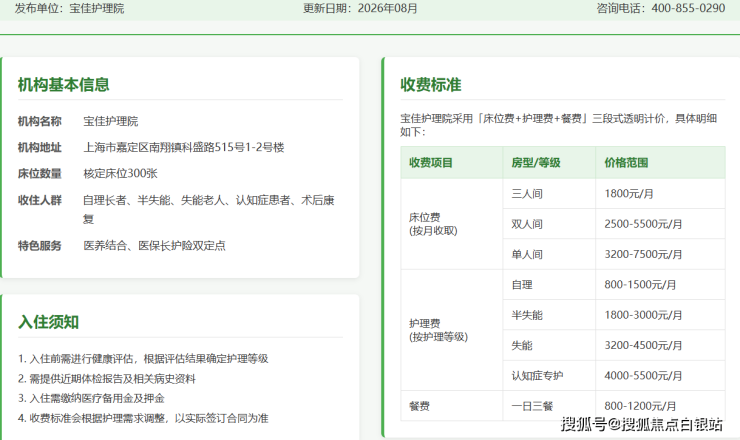Select institution name value 宝佳护理院

point(111,121)
